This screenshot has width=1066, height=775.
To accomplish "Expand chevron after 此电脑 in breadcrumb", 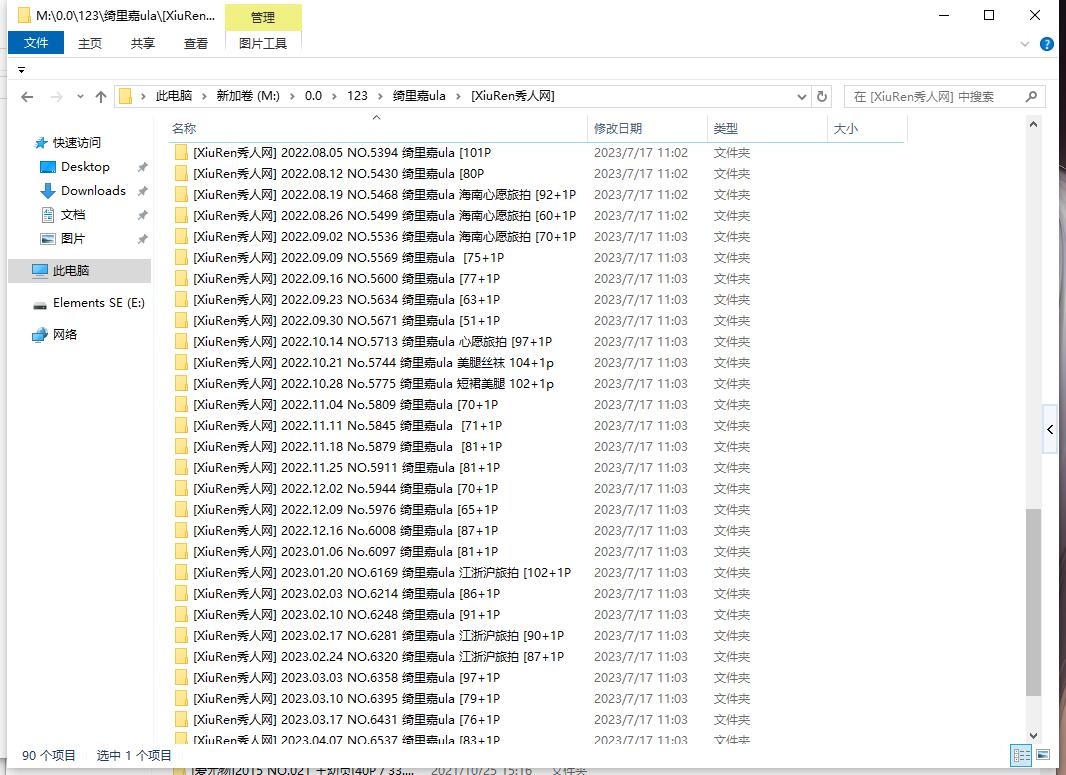I will pyautogui.click(x=204, y=97).
